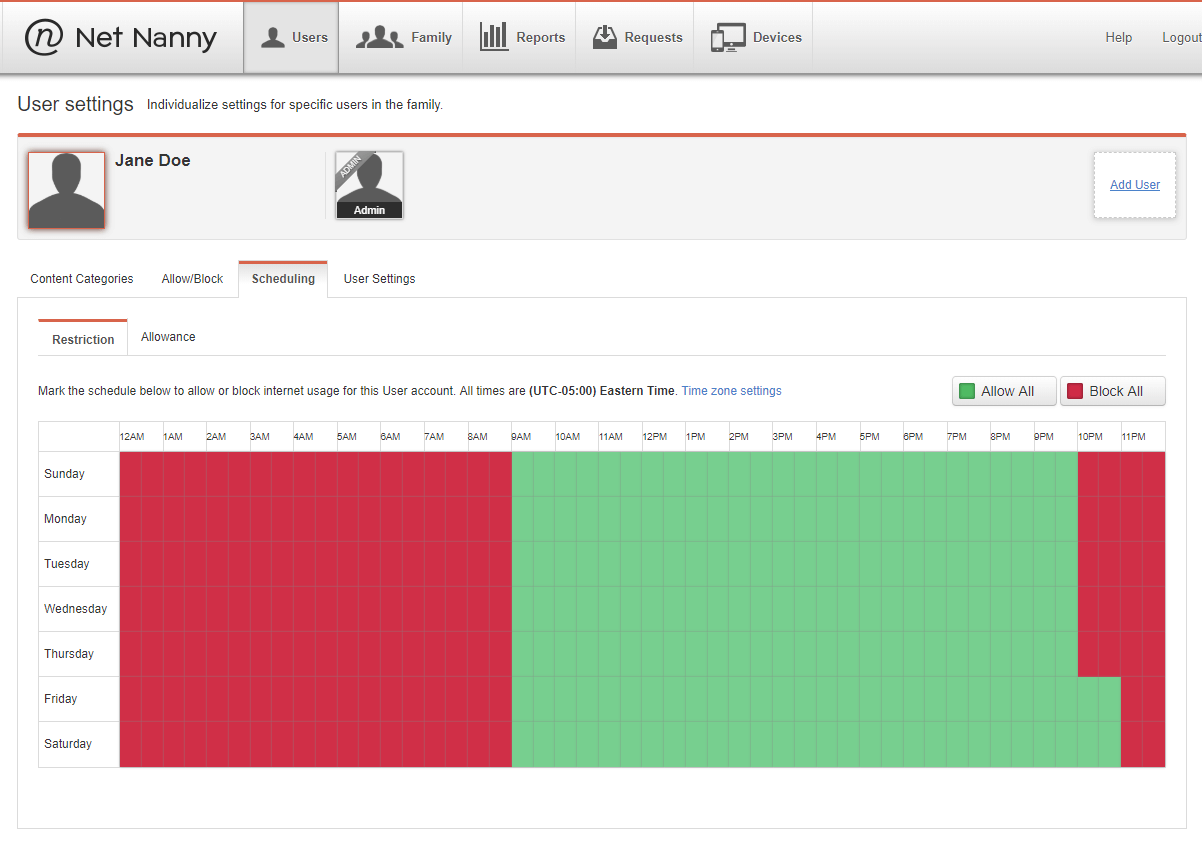This screenshot has height=843, width=1202.
Task: Toggle Sunday 12AM first time block
Action: click(130, 474)
